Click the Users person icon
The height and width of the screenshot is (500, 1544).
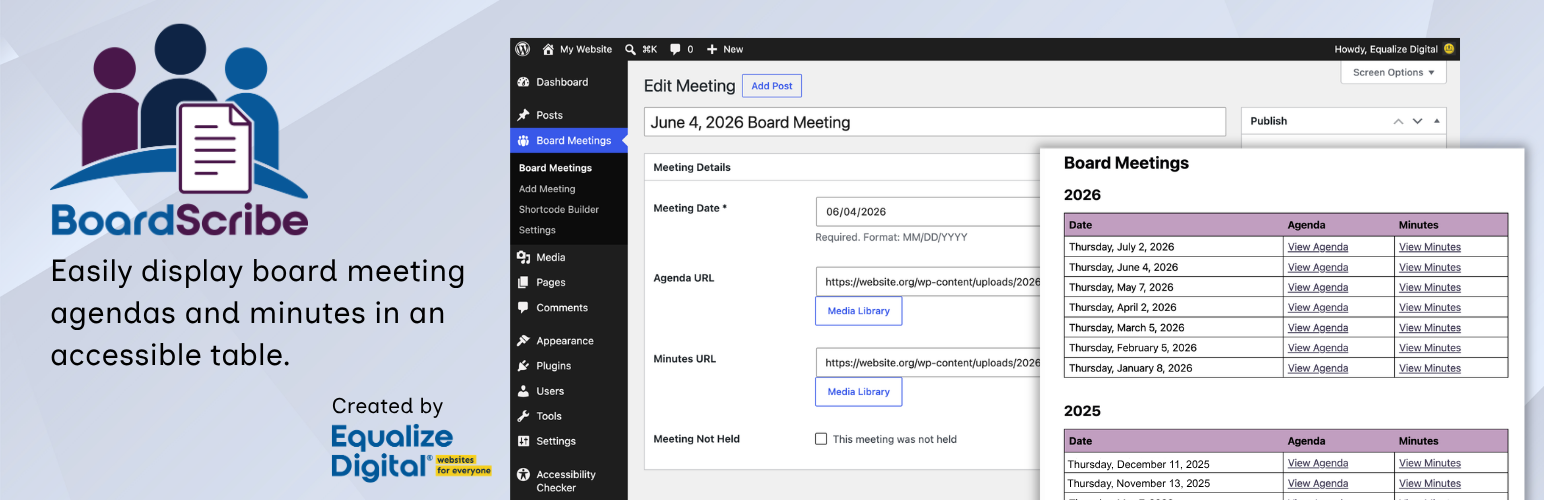tap(523, 391)
